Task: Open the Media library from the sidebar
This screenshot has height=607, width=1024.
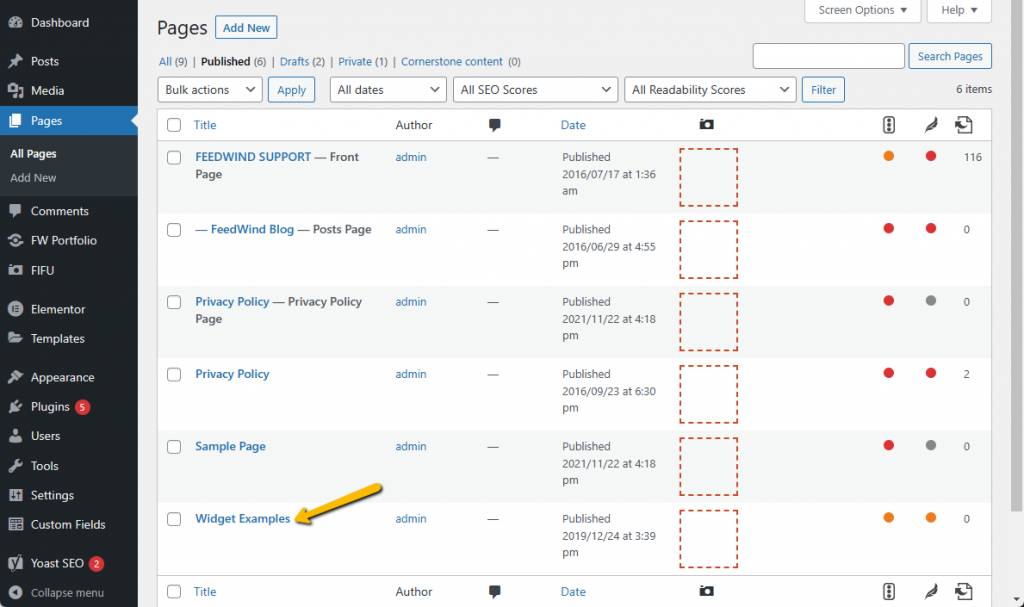Action: click(x=44, y=92)
